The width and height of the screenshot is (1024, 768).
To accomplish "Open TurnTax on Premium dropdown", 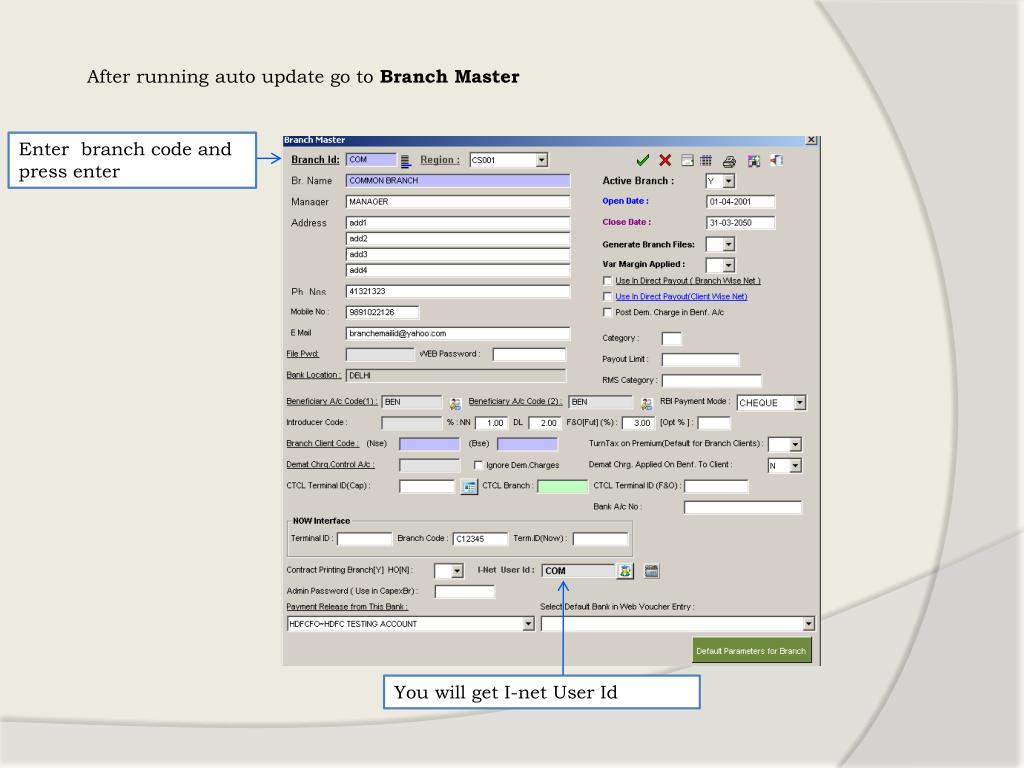I will (x=795, y=445).
